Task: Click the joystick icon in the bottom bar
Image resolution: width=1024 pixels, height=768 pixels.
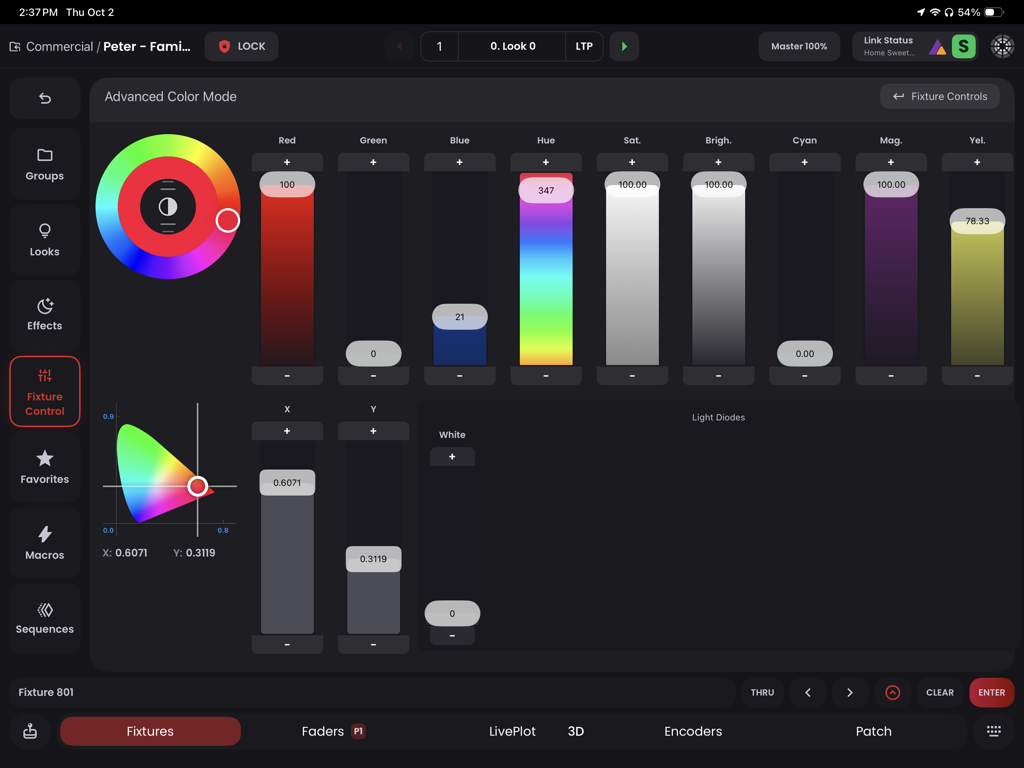Action: click(29, 731)
